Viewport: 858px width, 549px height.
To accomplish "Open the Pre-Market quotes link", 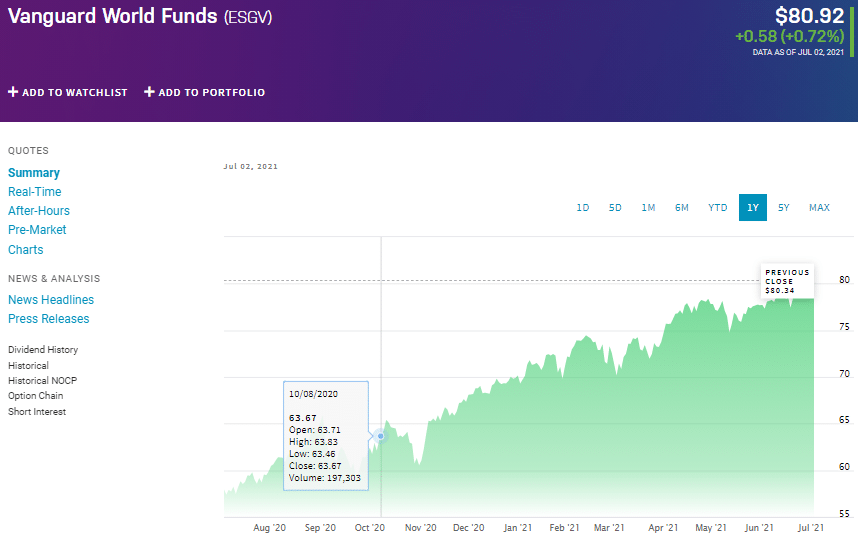I will (x=37, y=230).
